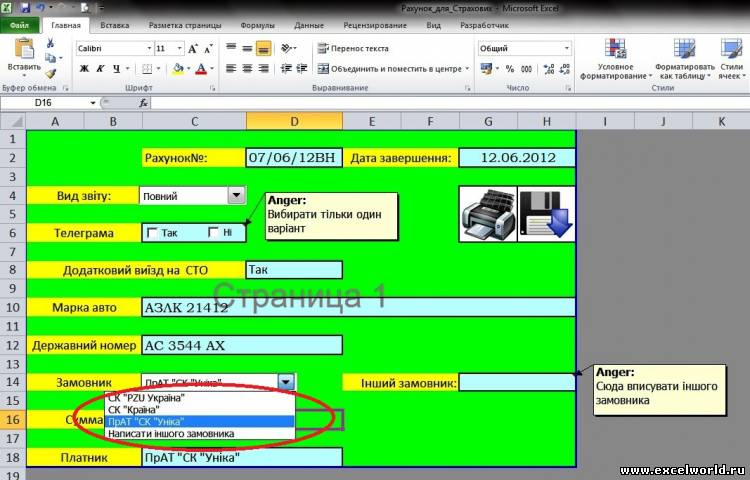
Task: Click the floppy disk save picture button
Action: point(546,214)
